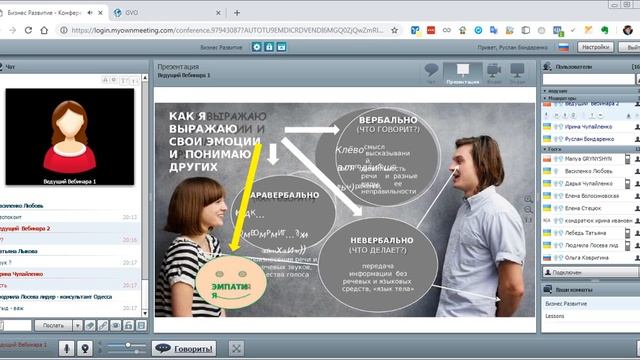The width and height of the screenshot is (640, 360).
Task: Toggle fullscreen with the expand arrows button
Action: point(236,349)
